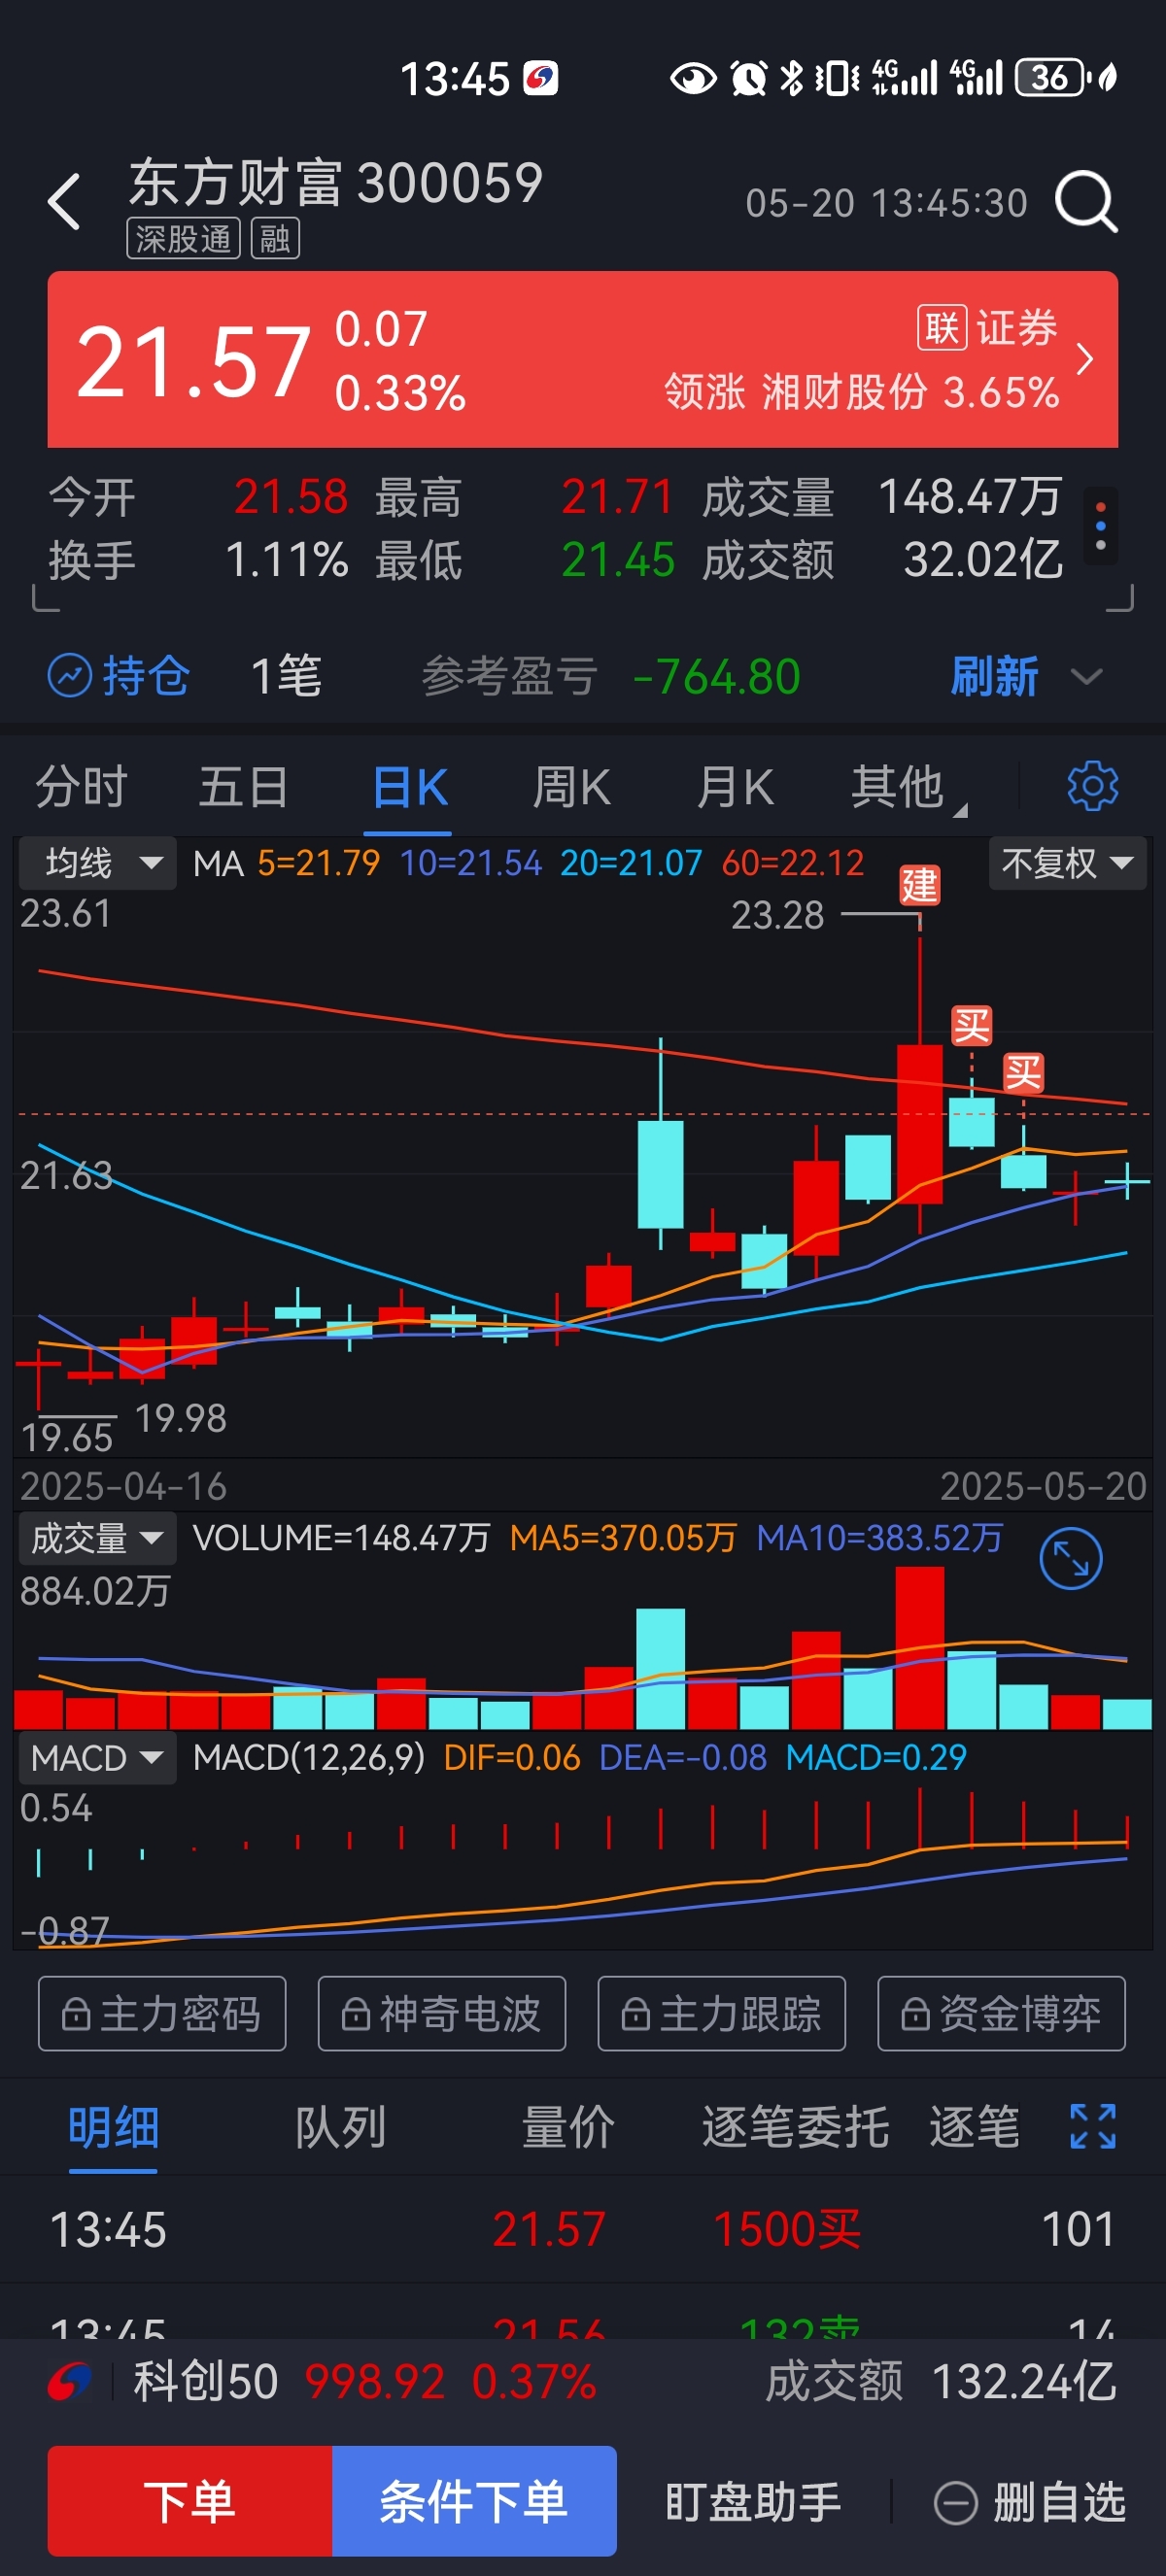Switch to the 队列 tab
The height and width of the screenshot is (2576, 1166).
click(340, 2126)
